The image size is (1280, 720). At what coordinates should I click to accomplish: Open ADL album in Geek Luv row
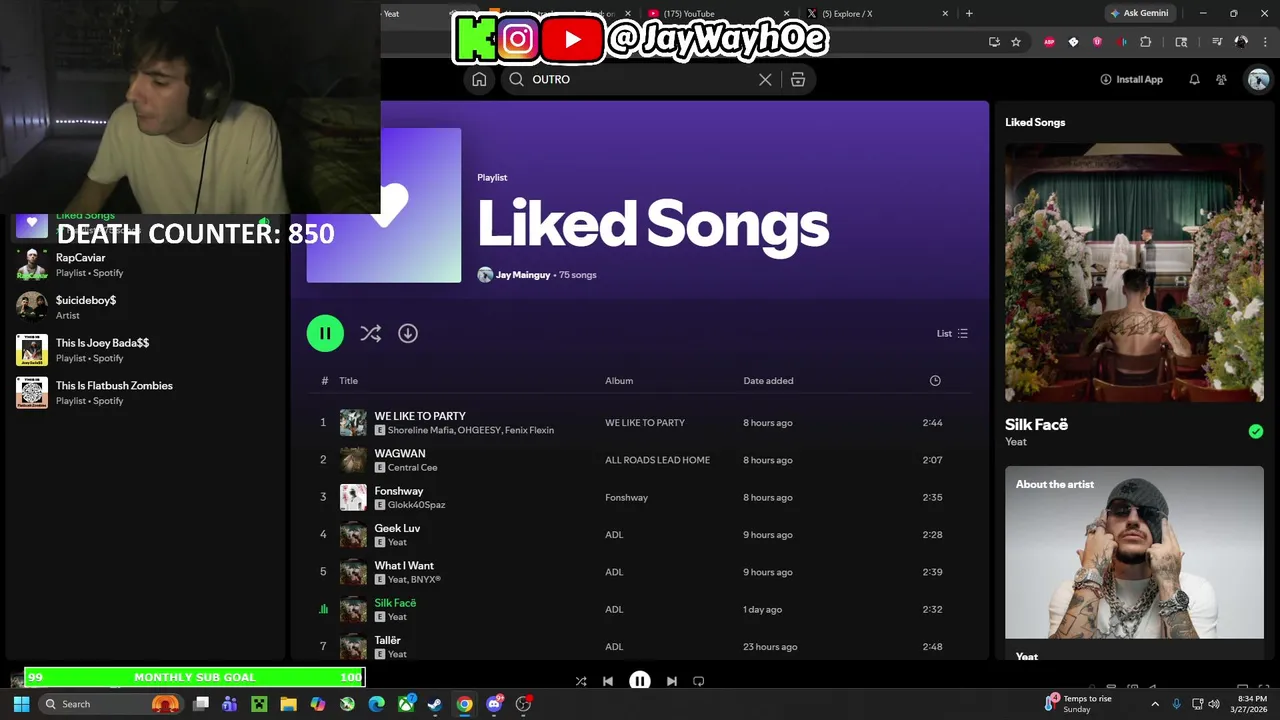(x=614, y=534)
